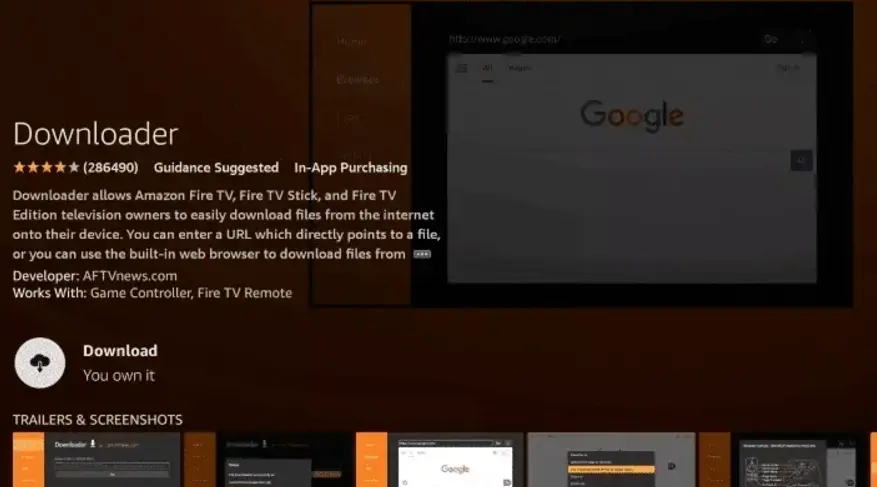Click the cloud Download icon

coord(40,363)
